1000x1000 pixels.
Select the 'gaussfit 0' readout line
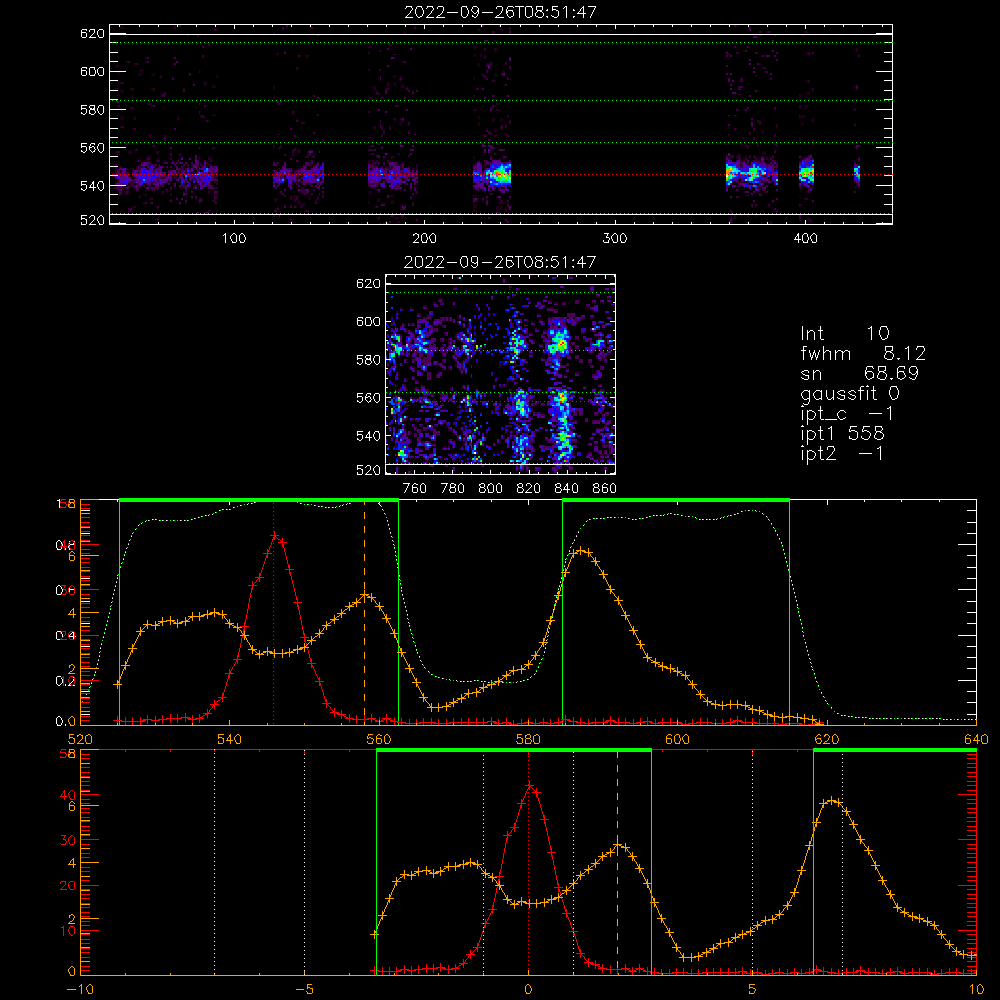849,393
